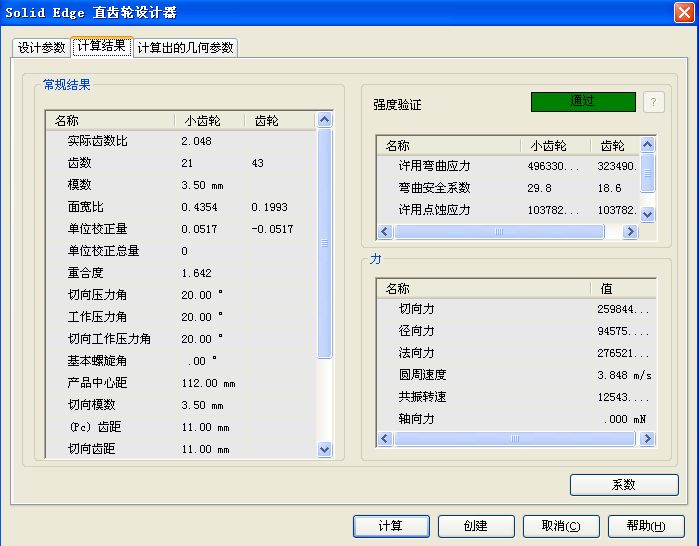
Task: Select the 法向力 row
Action: pos(516,353)
